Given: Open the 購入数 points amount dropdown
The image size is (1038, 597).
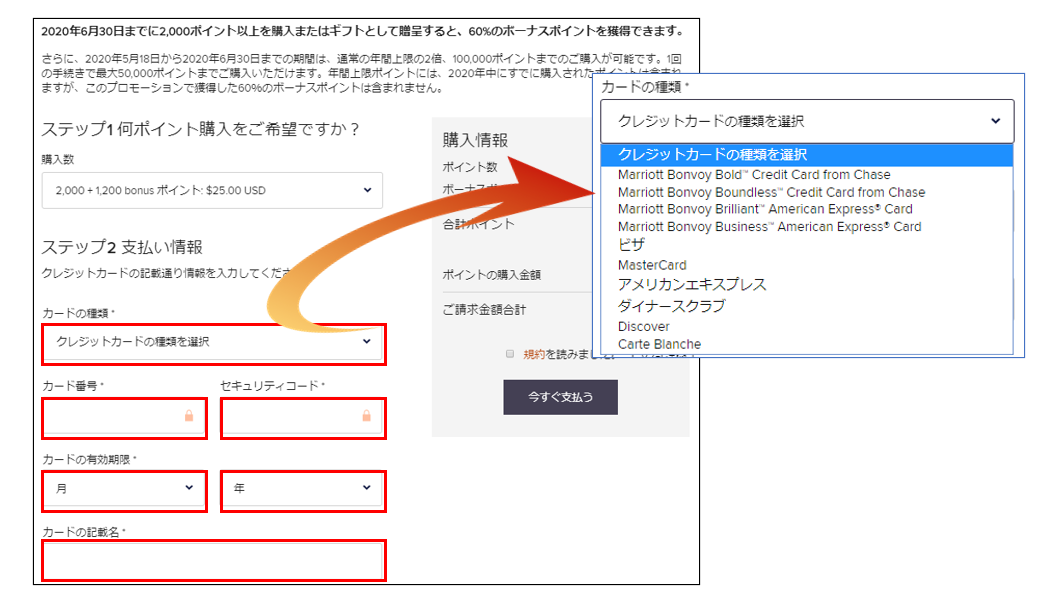Looking at the screenshot, I should [212, 191].
